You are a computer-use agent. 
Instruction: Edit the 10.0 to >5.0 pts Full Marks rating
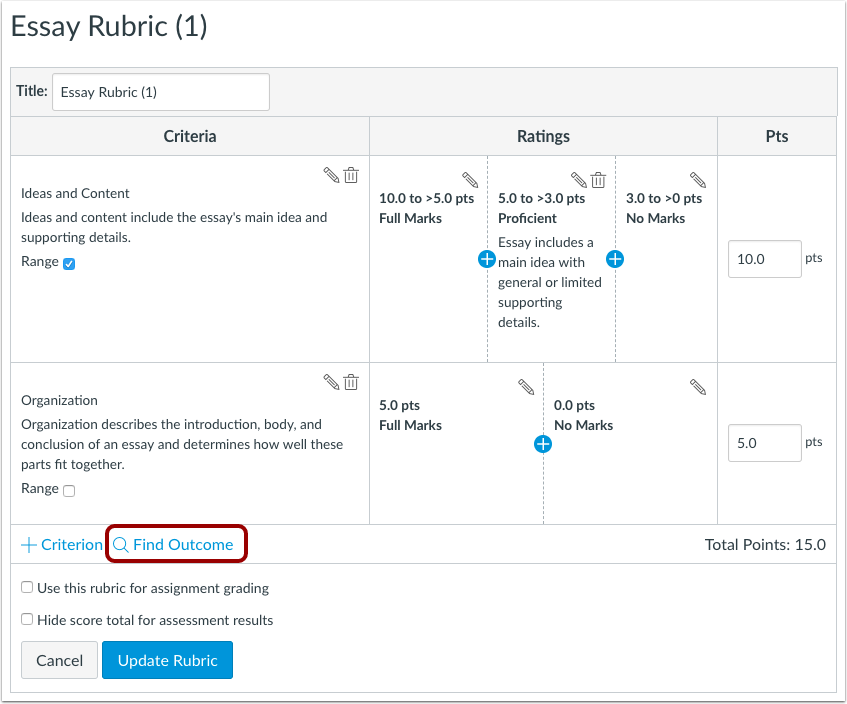tap(470, 180)
